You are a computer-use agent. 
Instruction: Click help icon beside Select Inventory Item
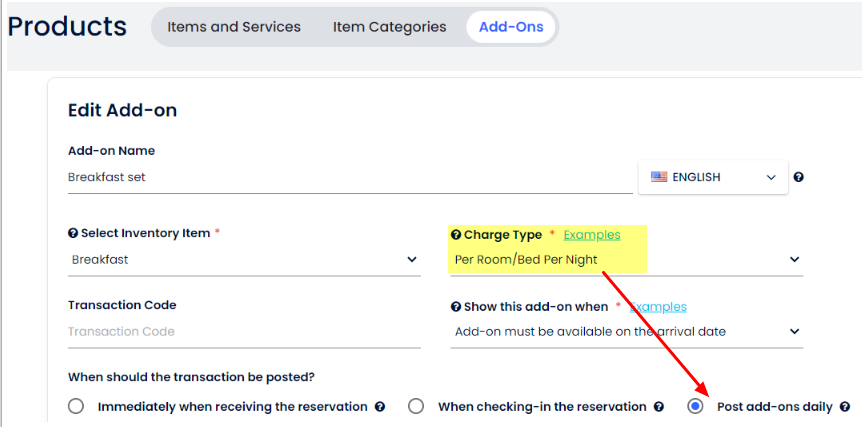(73, 233)
